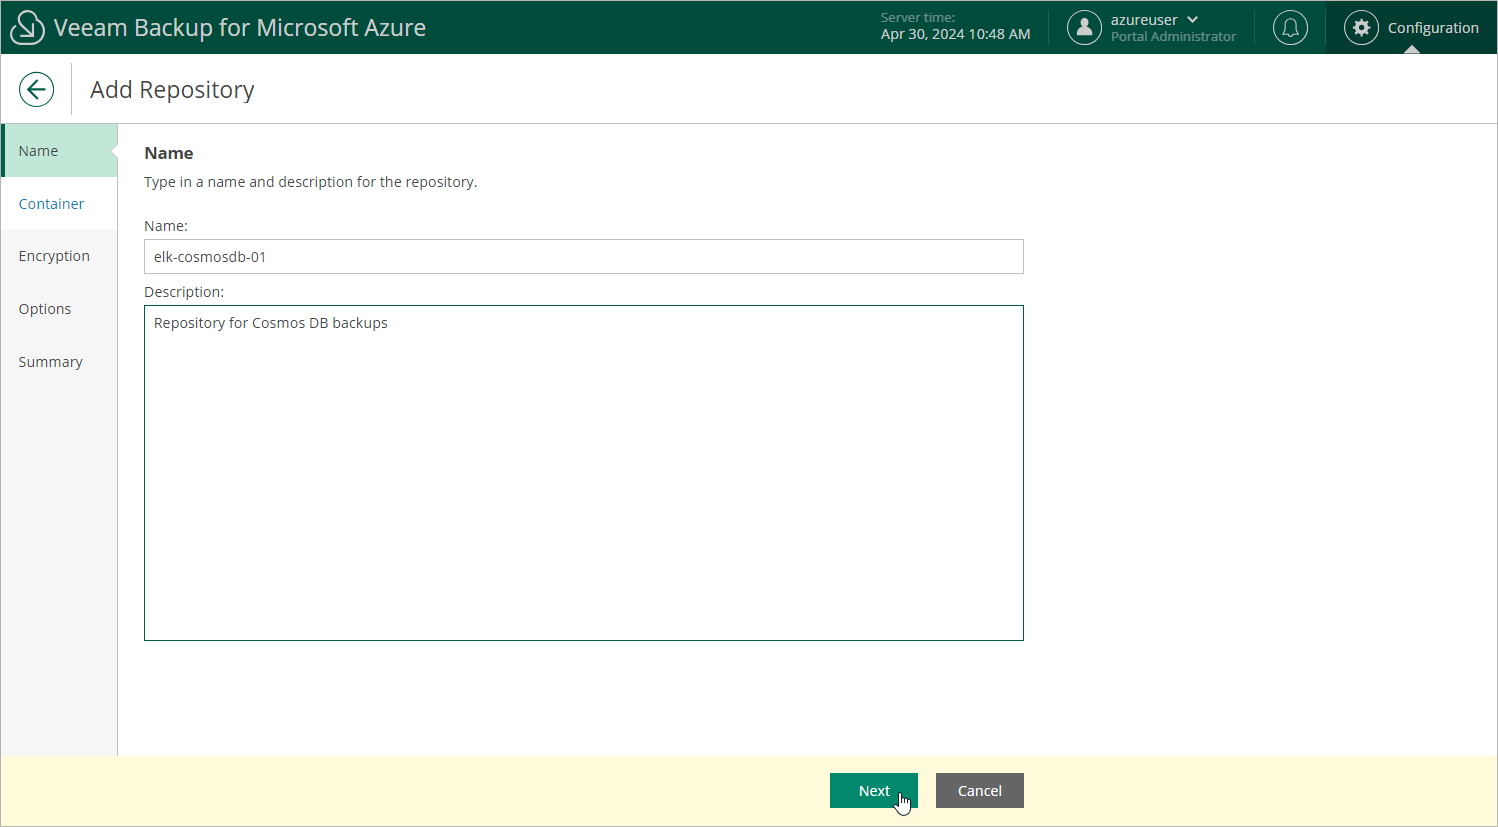This screenshot has height=827, width=1498.
Task: Click the Veeam Backup for Microsoft Azure title
Action: click(240, 28)
